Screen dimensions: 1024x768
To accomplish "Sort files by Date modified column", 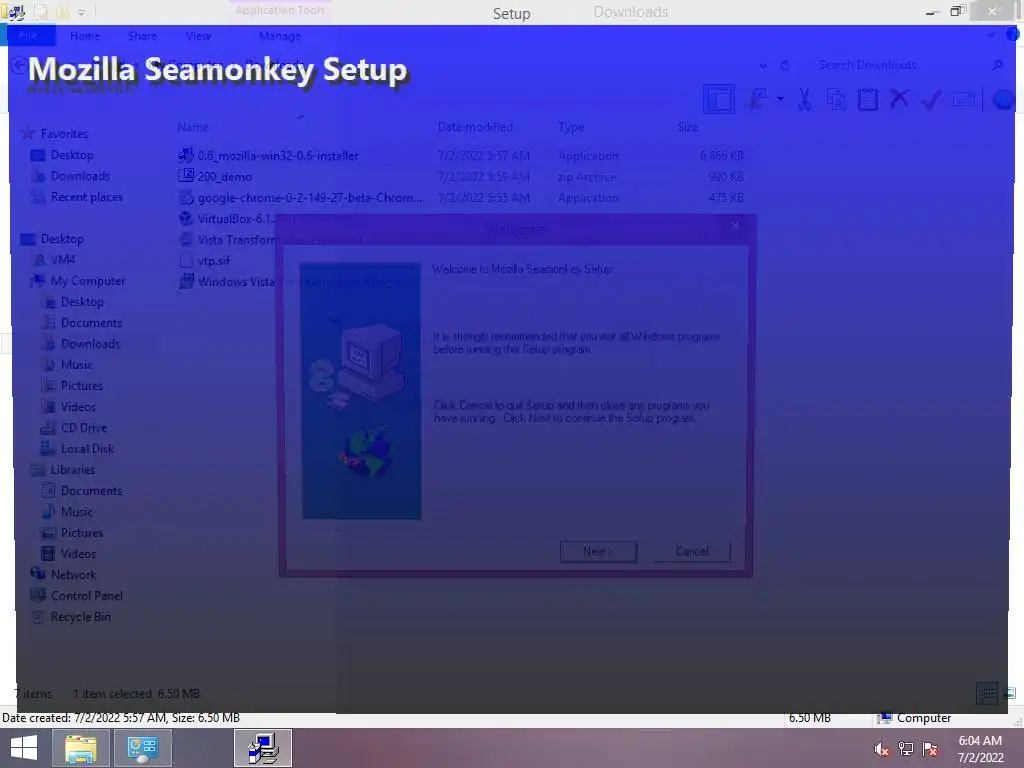I will (x=475, y=127).
